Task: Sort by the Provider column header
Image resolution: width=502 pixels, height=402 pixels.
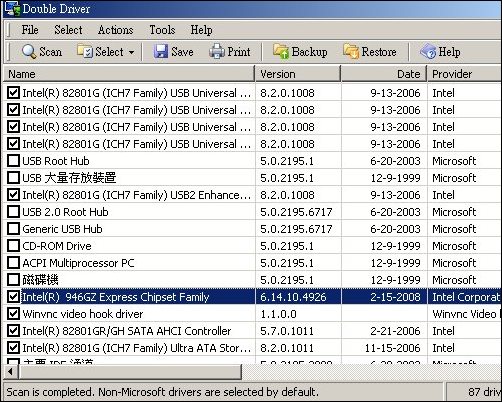Action: 465,74
